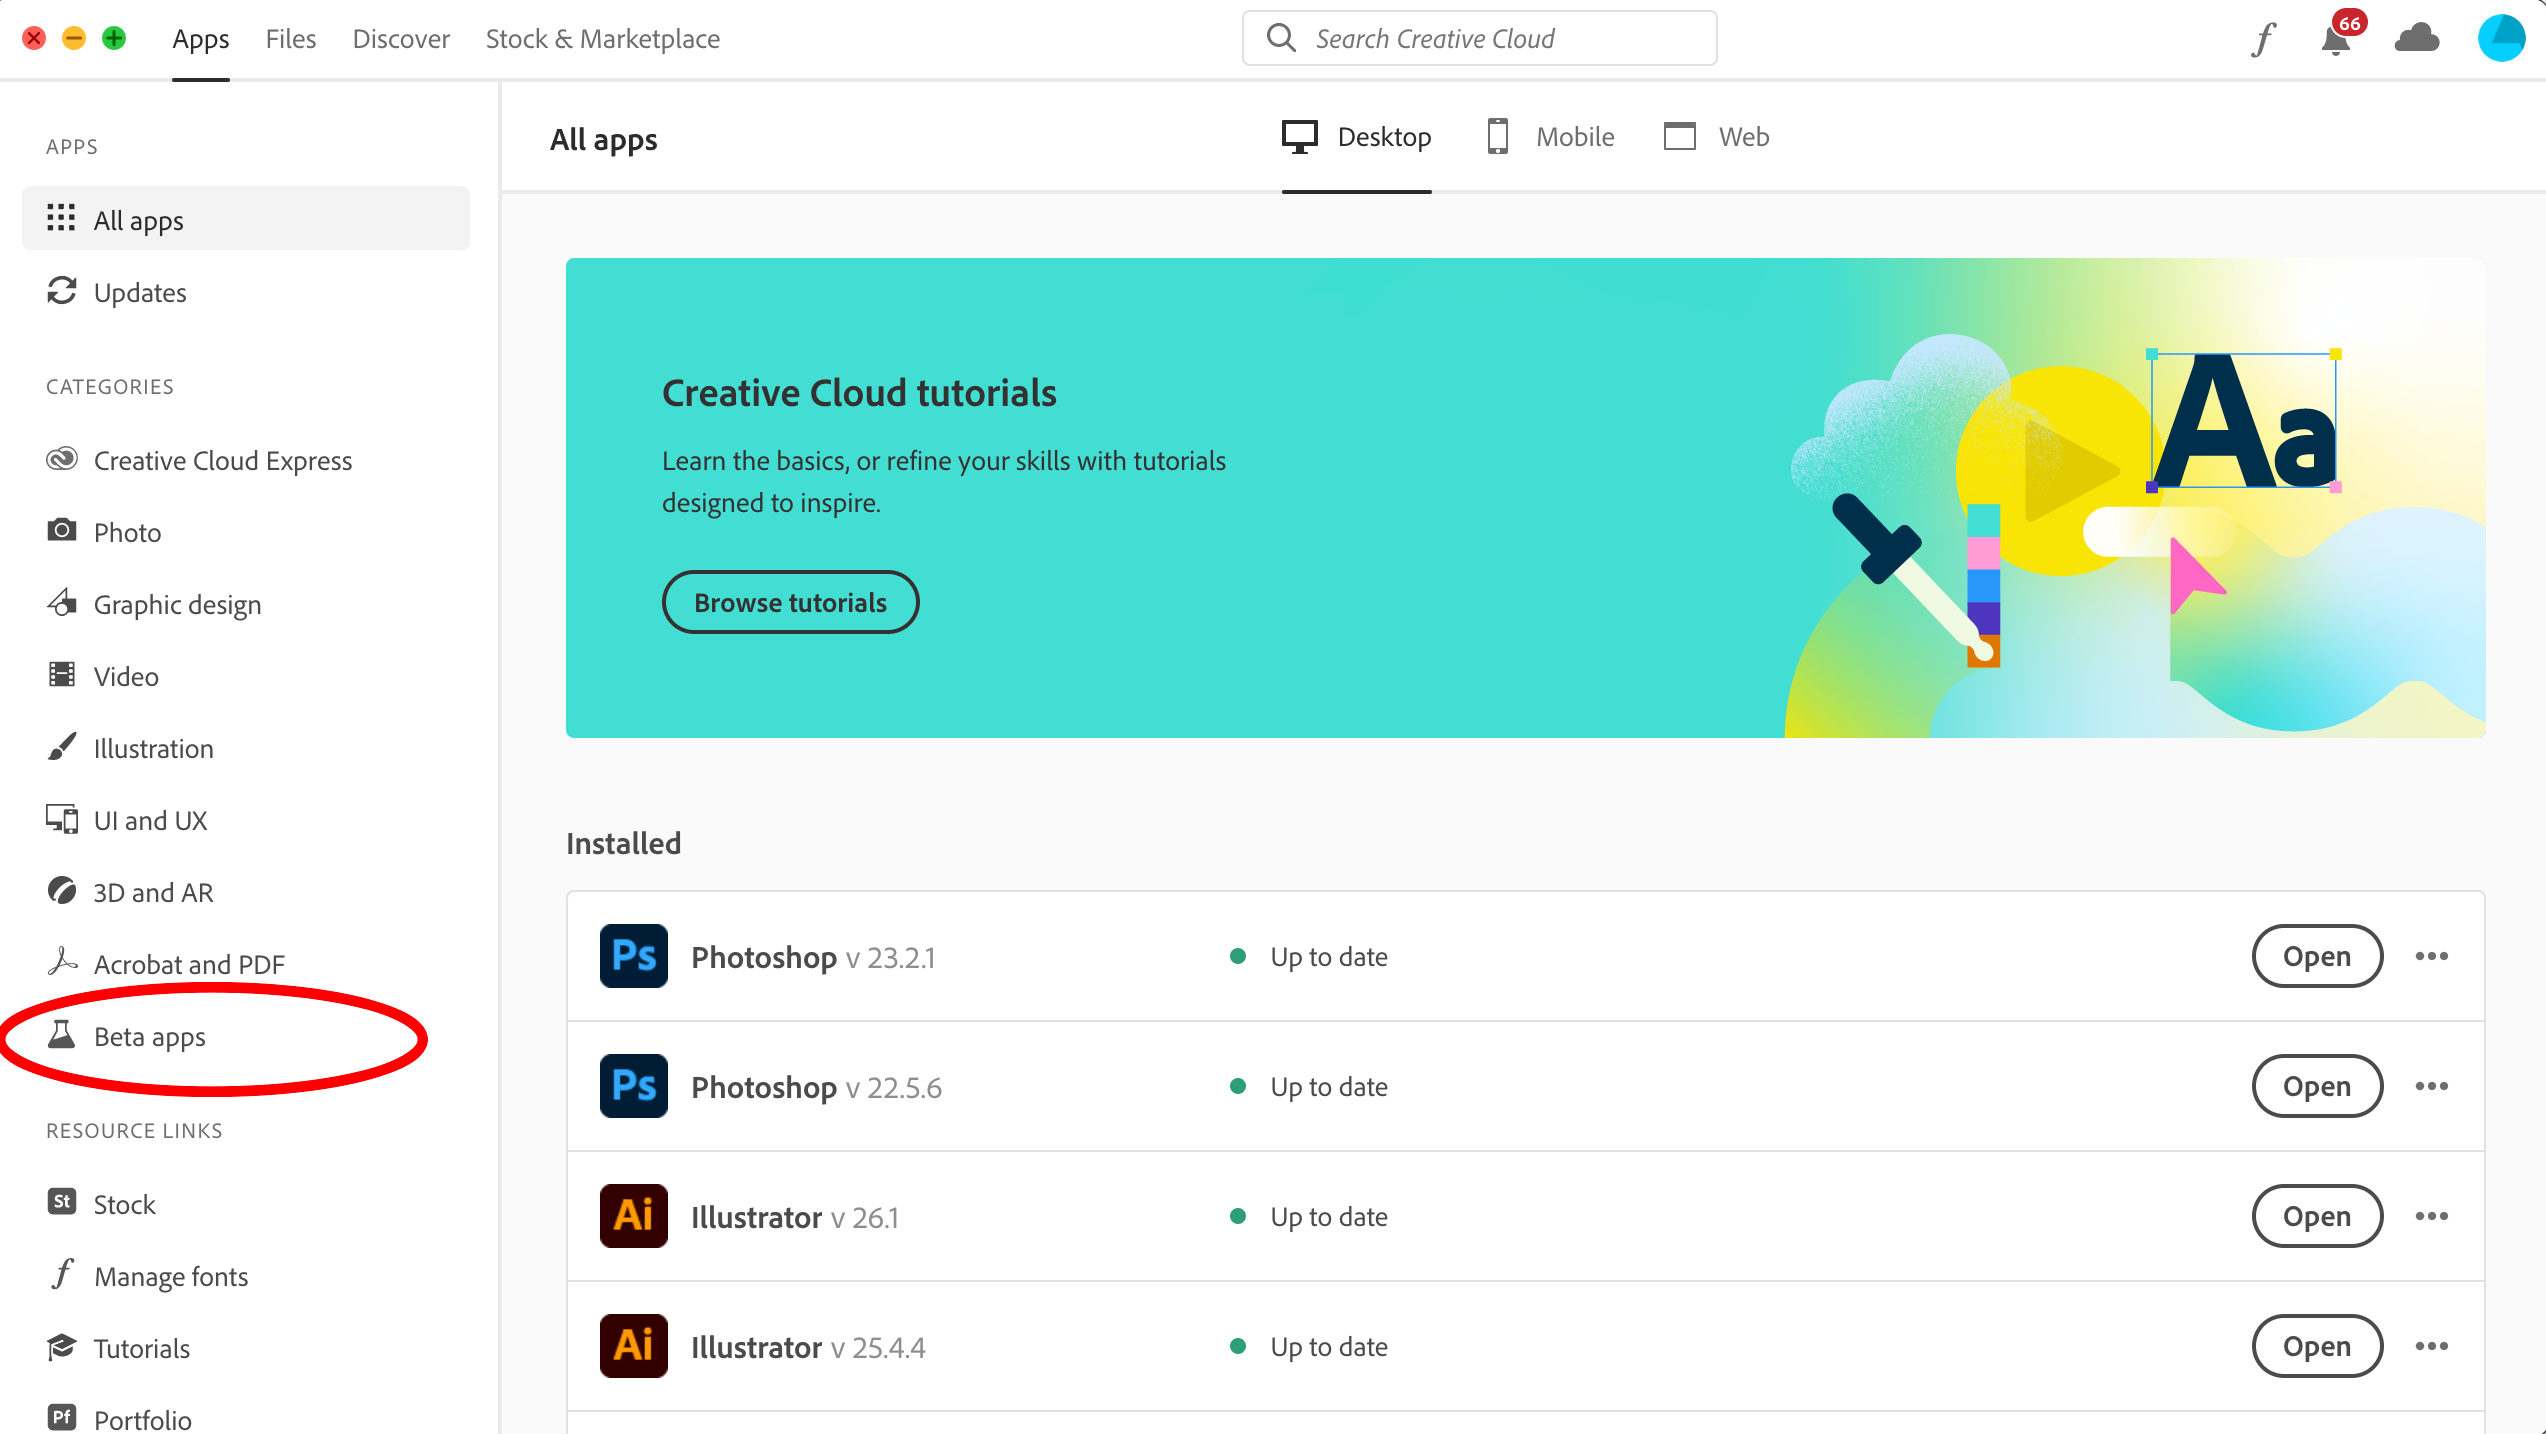Open Photoshop v 23.2.1

click(x=2316, y=956)
